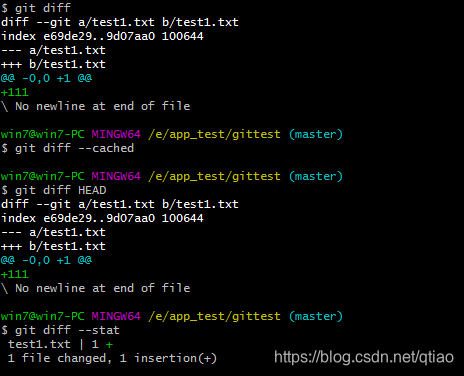
Task: Click the last 'win7@win7-PC' prompt user
Action: tap(43, 316)
